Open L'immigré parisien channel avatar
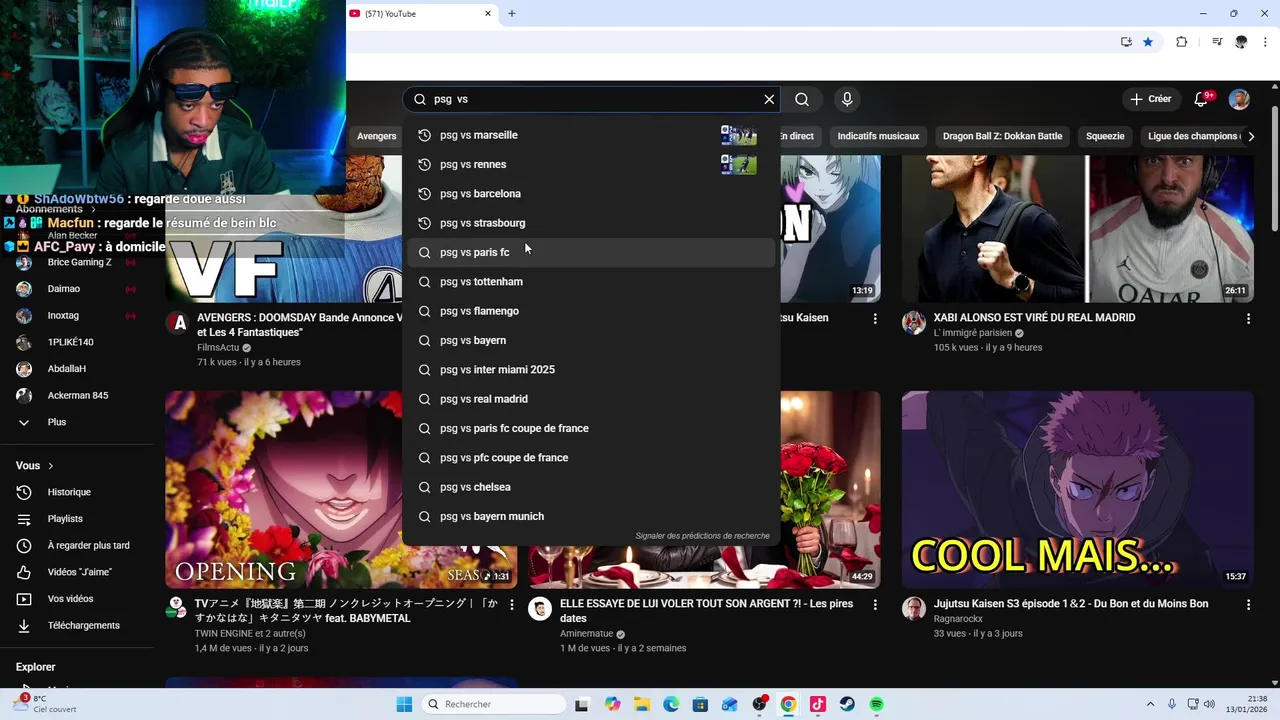 (x=914, y=322)
